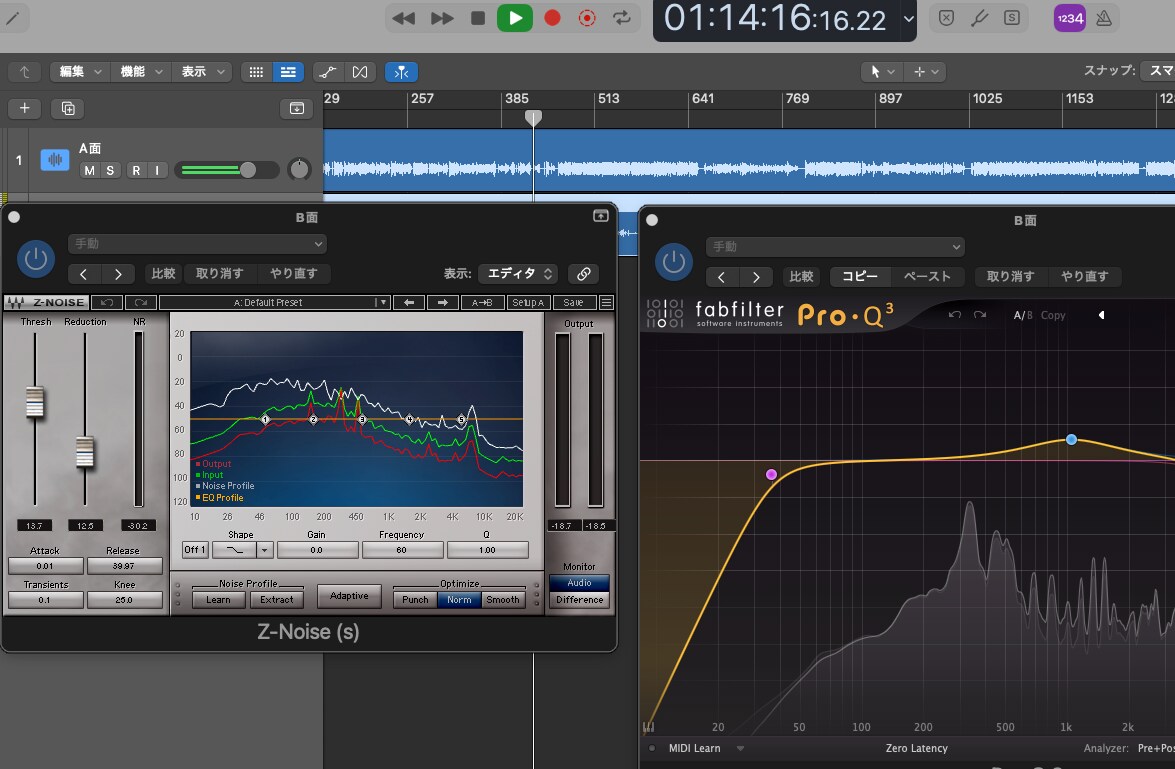Show Flex editing icon
The width and height of the screenshot is (1175, 769).
tap(360, 72)
